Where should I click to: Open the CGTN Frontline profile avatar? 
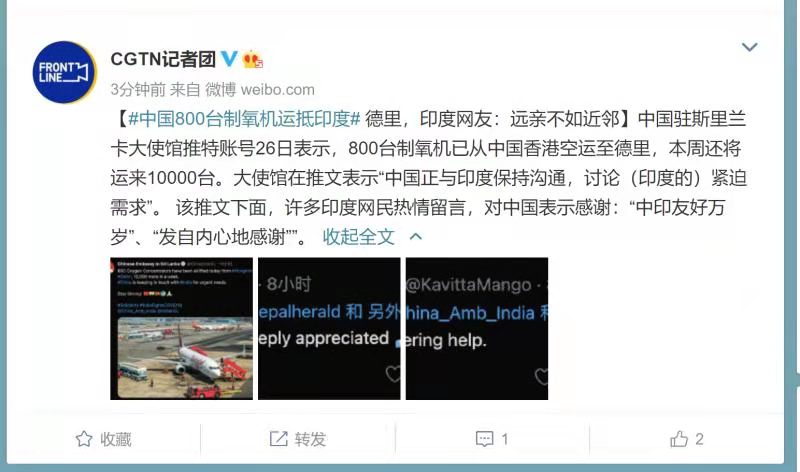pyautogui.click(x=64, y=72)
